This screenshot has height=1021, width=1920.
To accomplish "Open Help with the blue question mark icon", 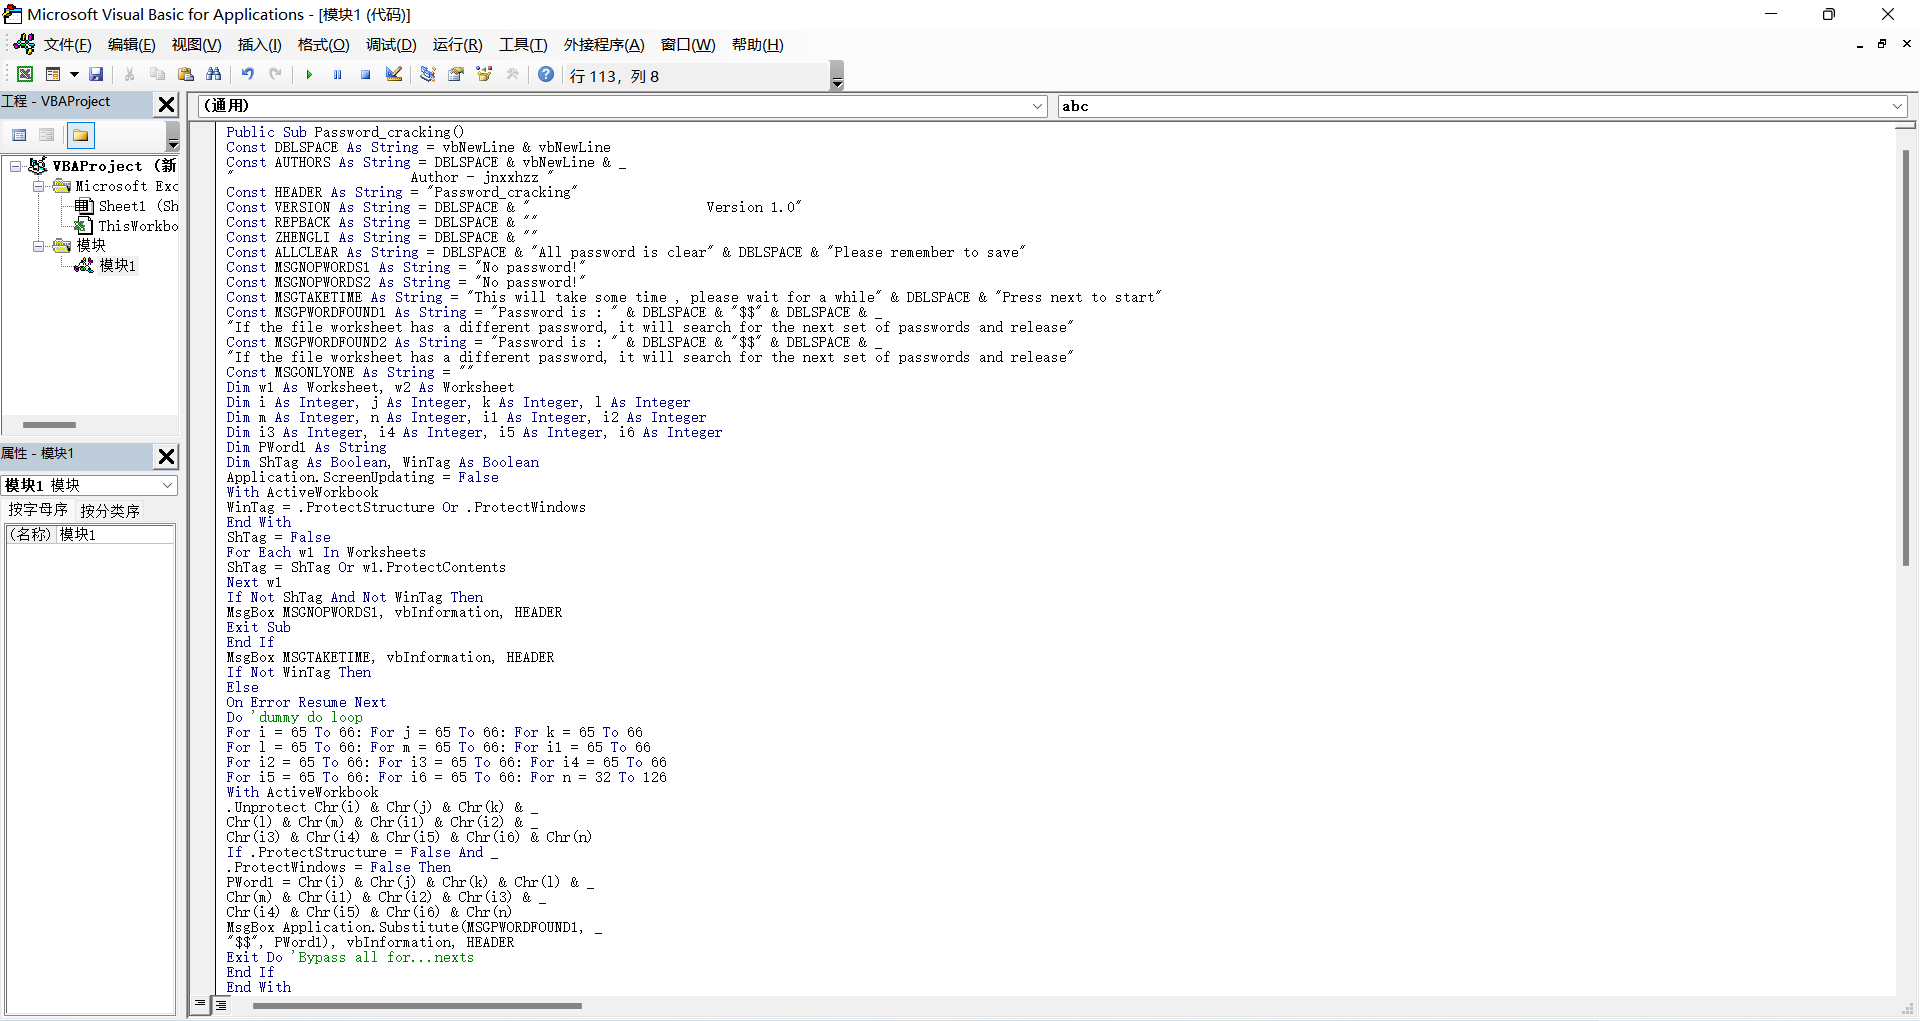I will 546,75.
